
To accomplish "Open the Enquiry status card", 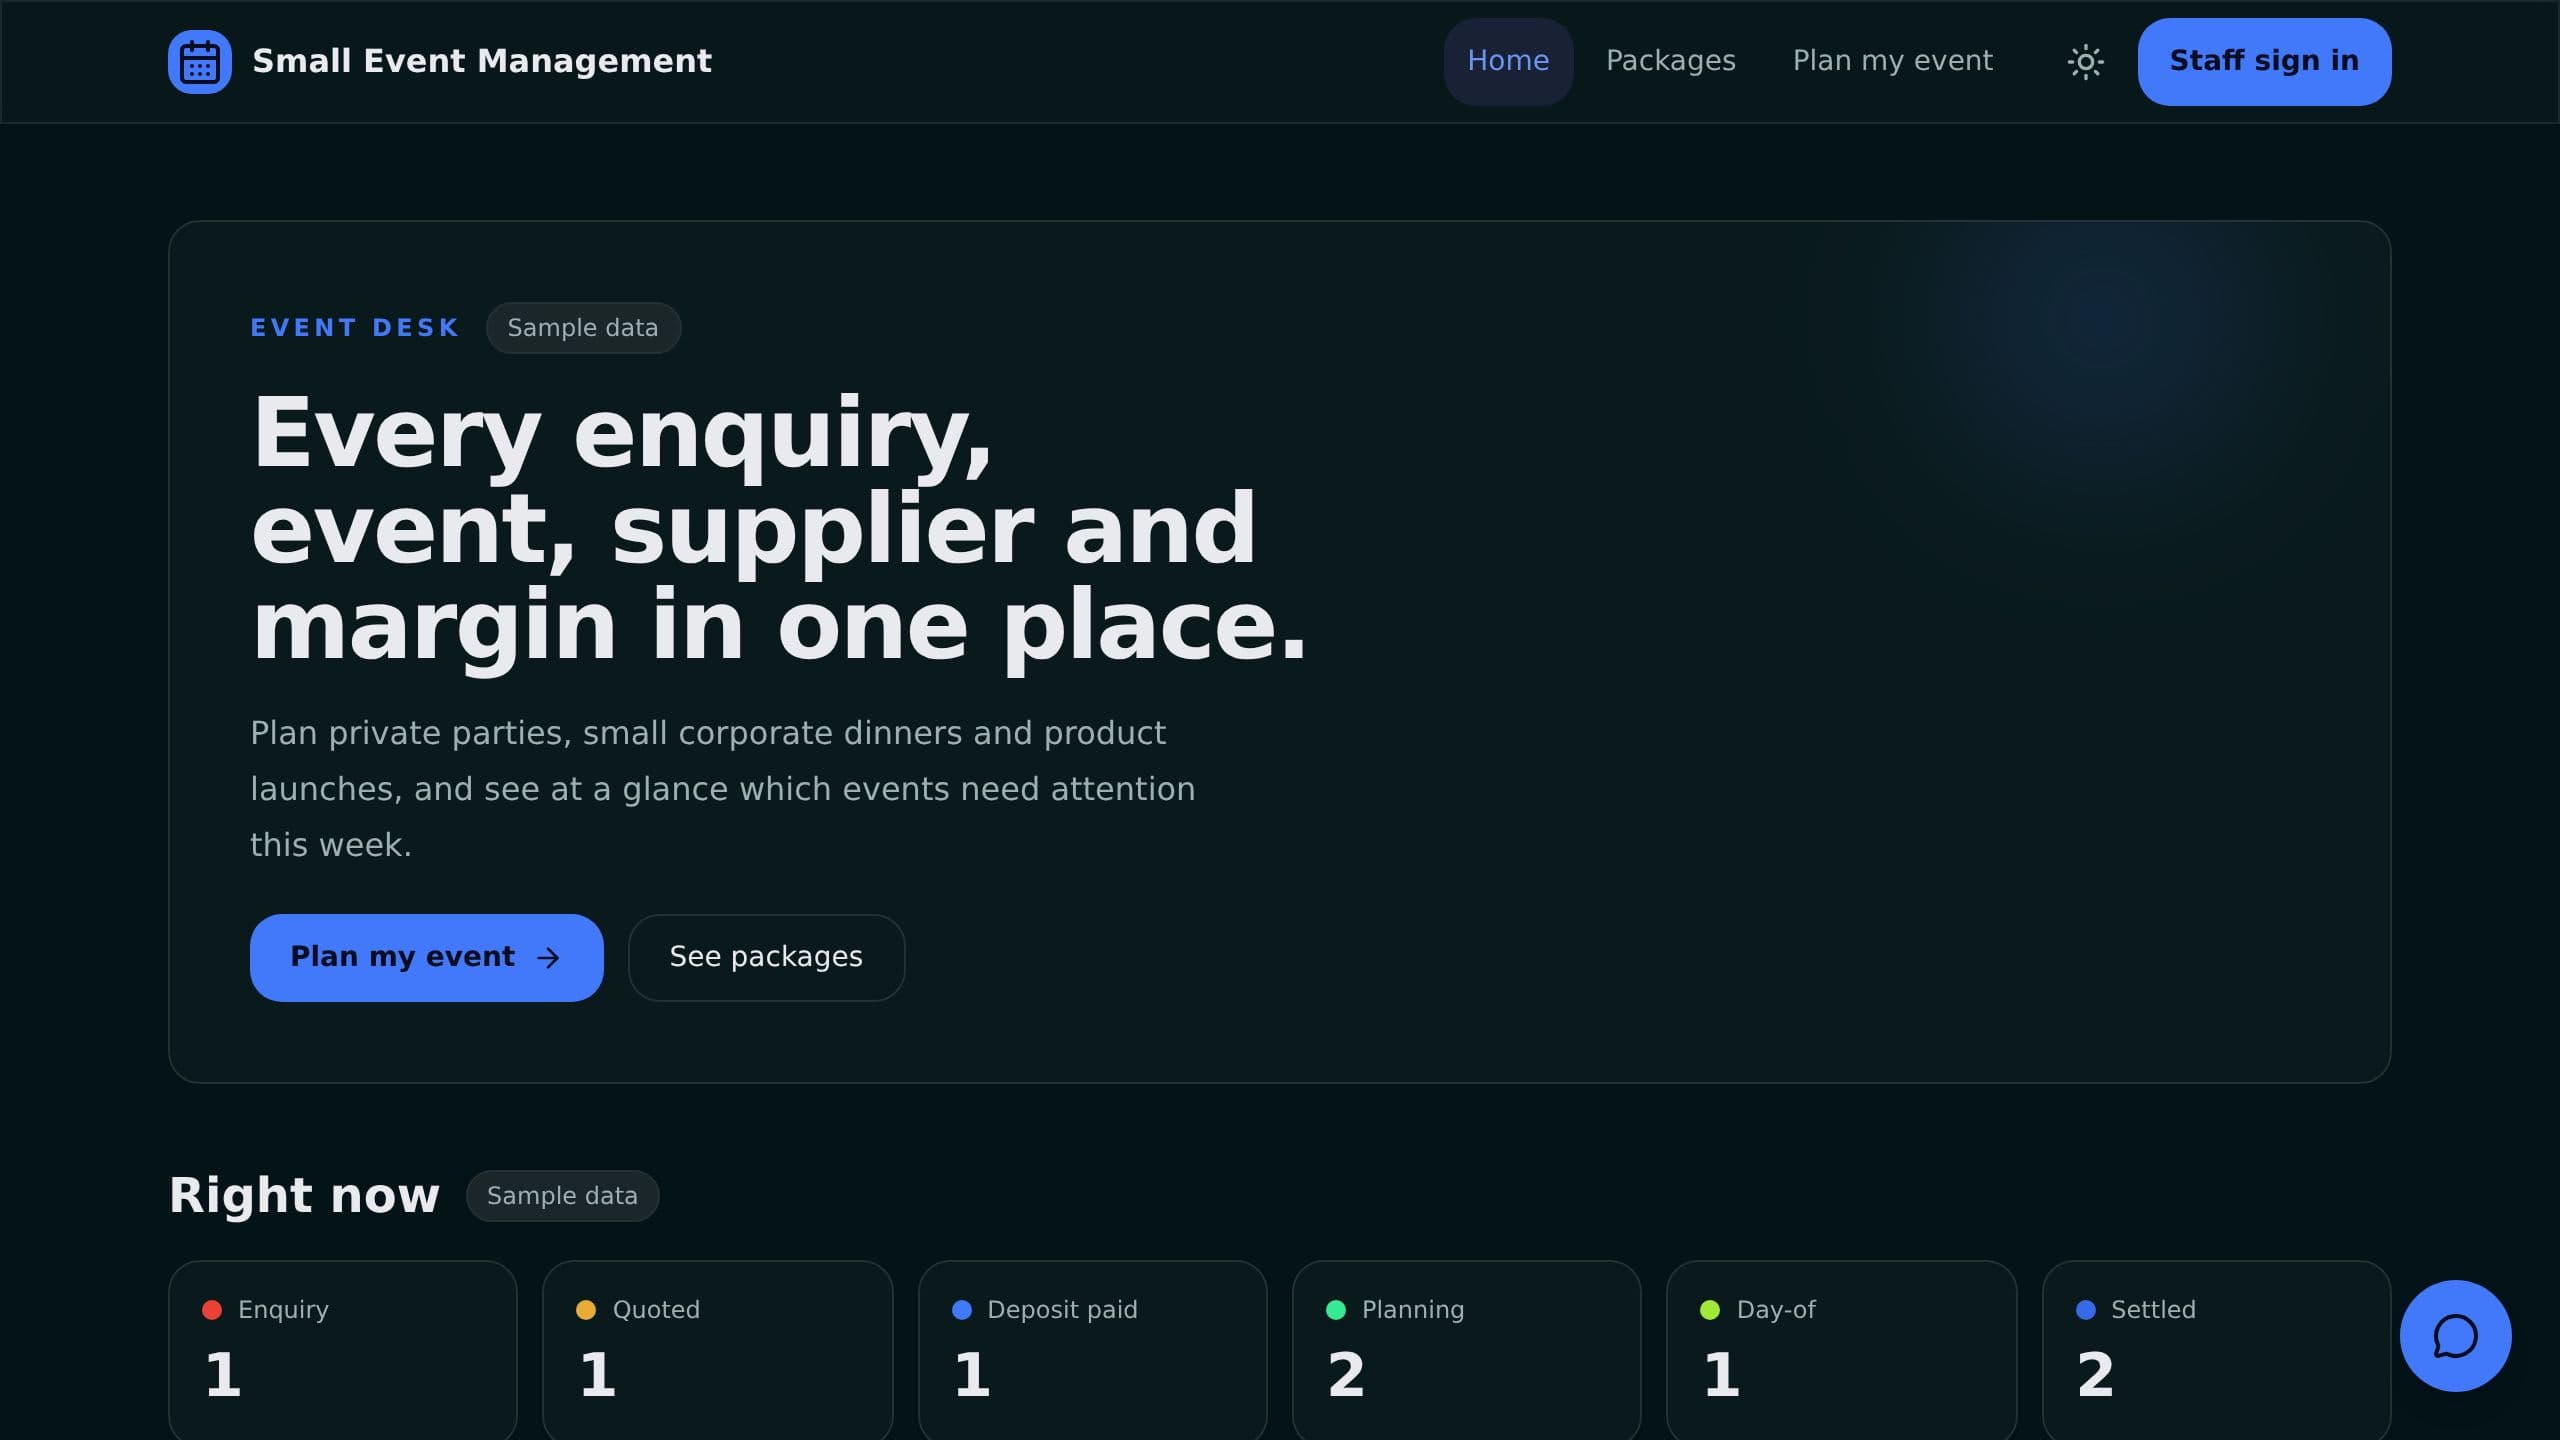I will click(343, 1350).
